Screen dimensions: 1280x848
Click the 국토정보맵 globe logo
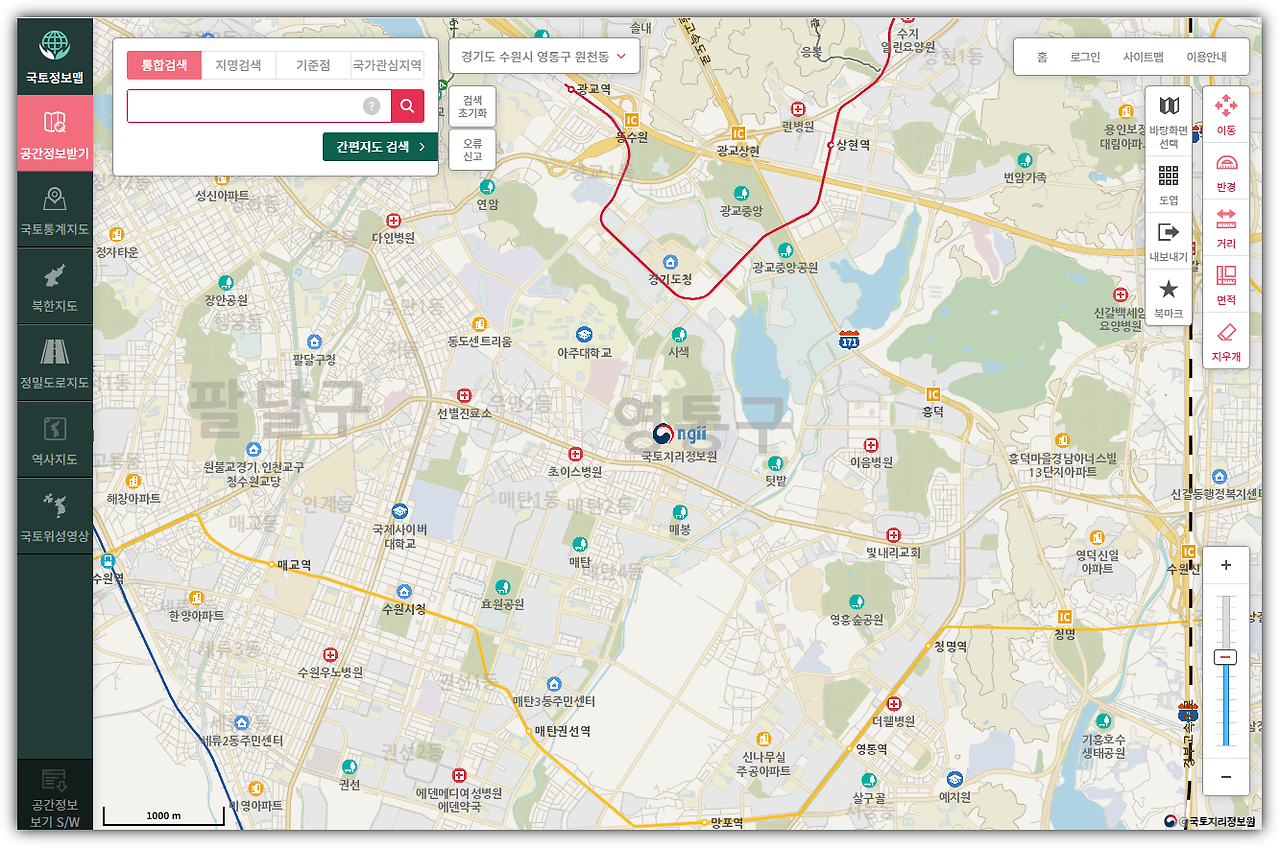click(55, 45)
